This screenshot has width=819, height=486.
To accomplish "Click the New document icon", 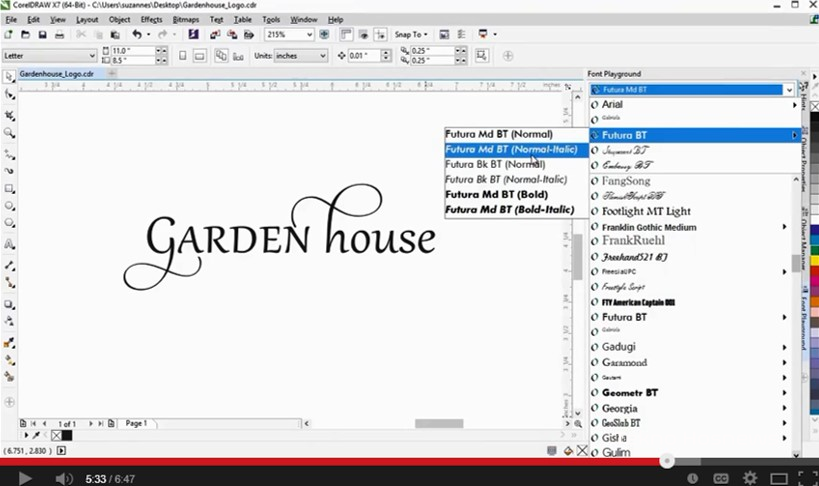I will 8,34.
